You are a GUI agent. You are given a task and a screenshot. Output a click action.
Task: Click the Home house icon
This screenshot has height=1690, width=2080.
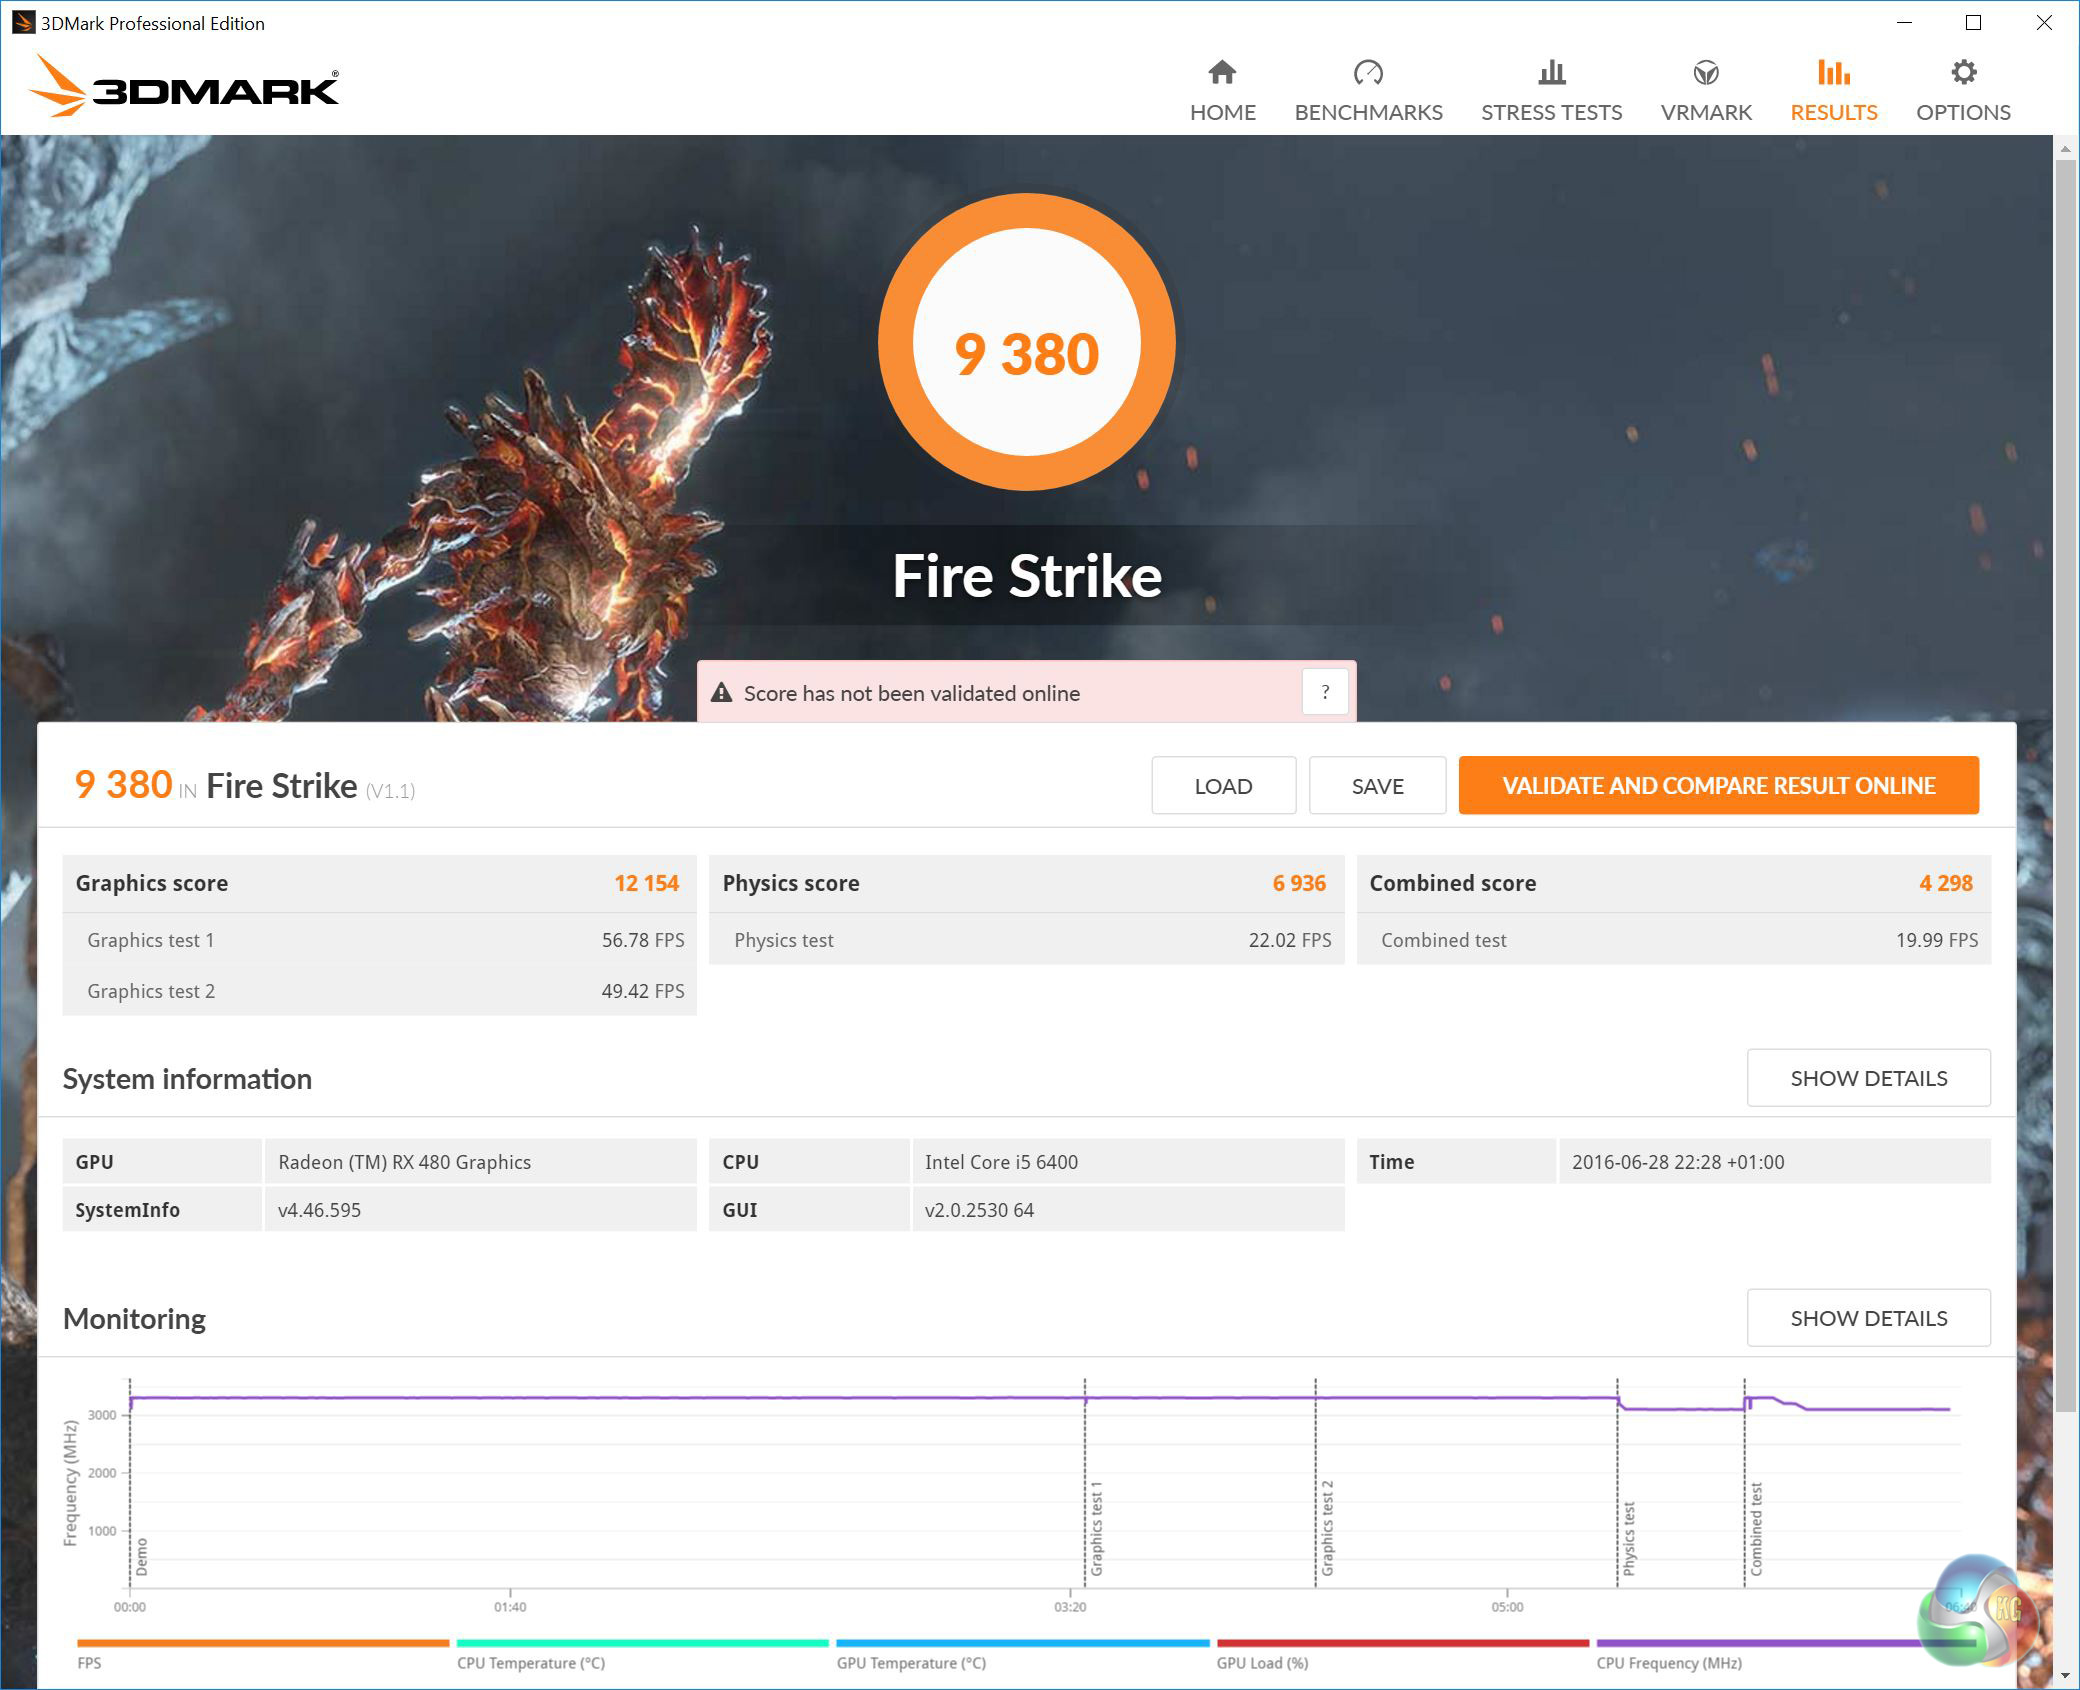click(1222, 72)
